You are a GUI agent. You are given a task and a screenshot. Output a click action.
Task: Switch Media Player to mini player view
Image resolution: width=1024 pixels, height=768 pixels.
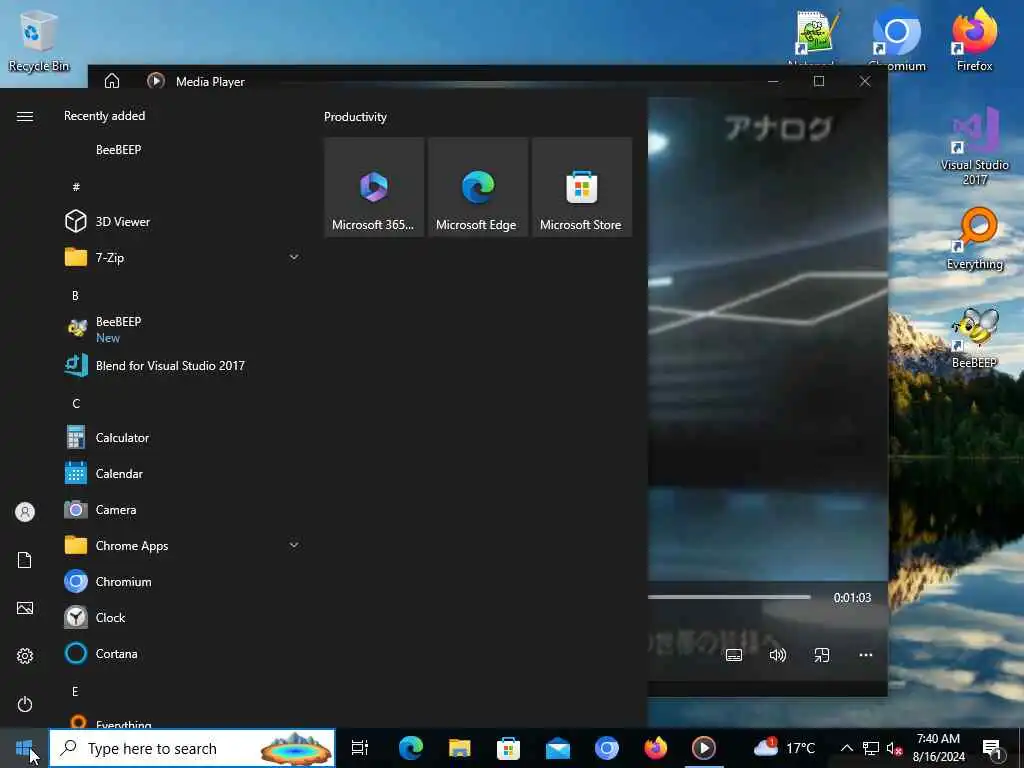[x=822, y=655]
